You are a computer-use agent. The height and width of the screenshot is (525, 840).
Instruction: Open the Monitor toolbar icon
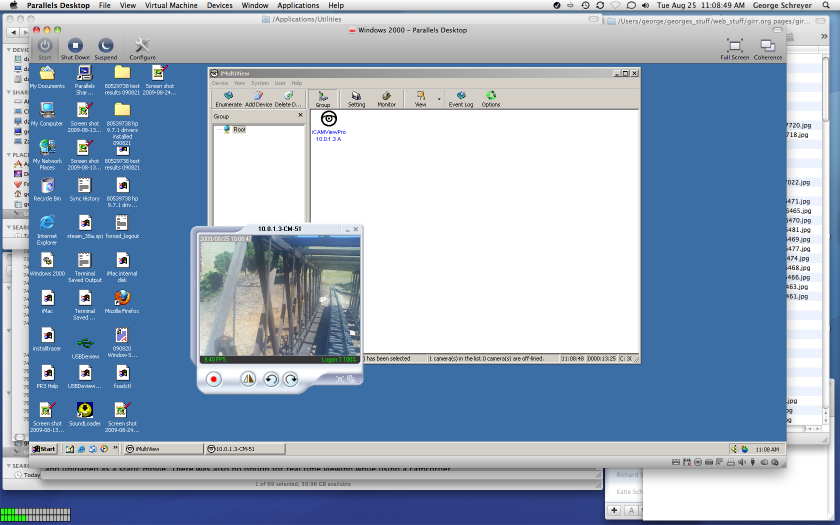coord(386,99)
